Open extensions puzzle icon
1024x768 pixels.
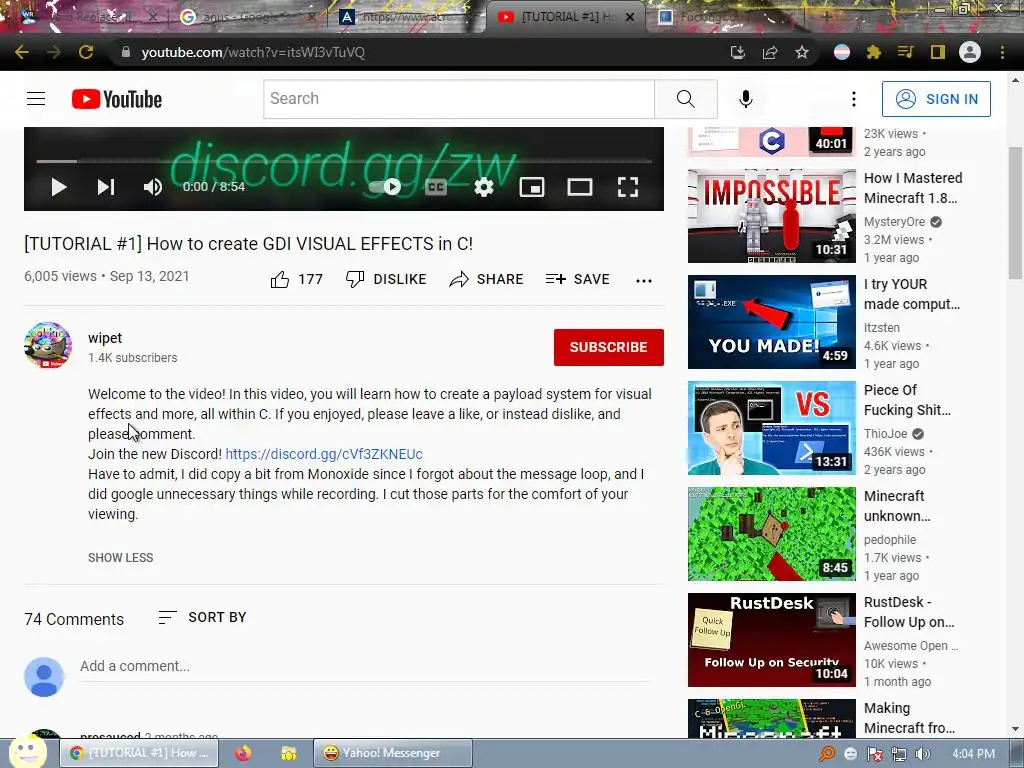coord(874,52)
